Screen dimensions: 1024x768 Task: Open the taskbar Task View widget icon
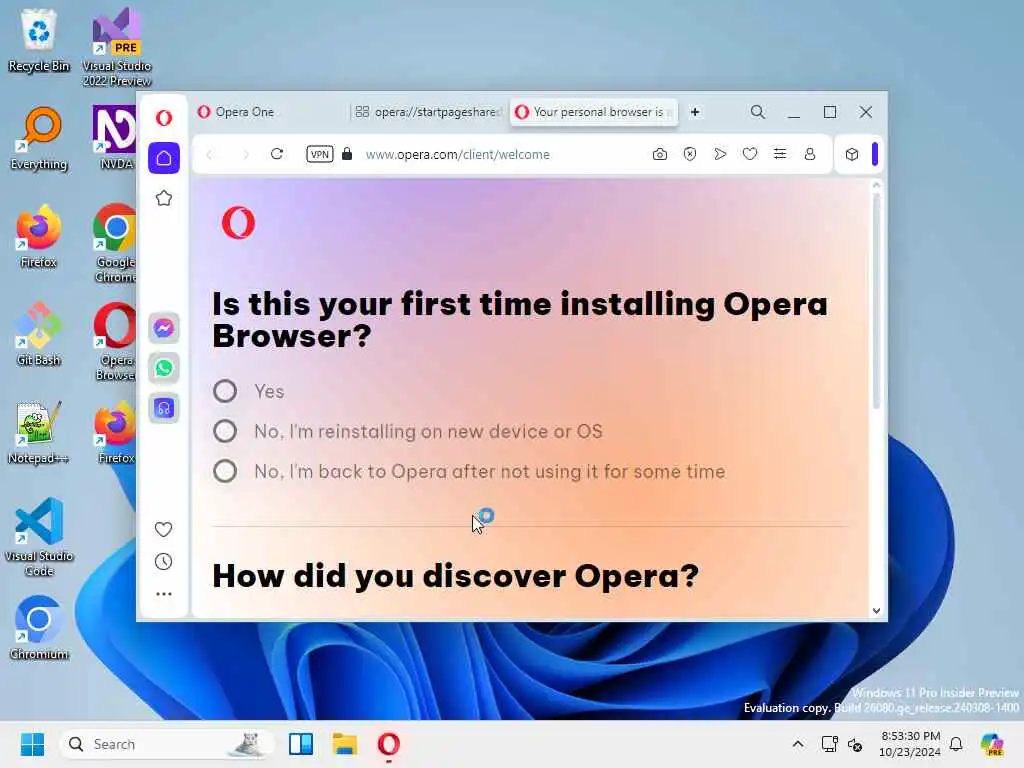[x=301, y=744]
